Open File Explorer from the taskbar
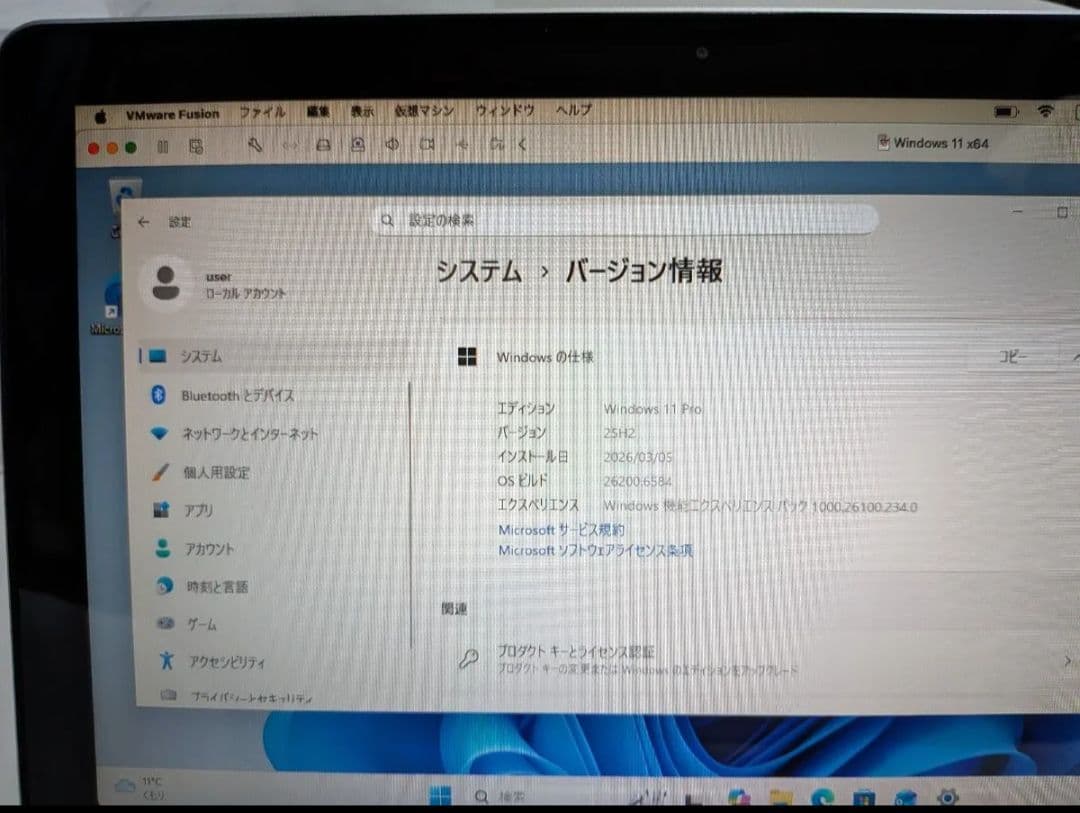The image size is (1080, 813). [781, 798]
